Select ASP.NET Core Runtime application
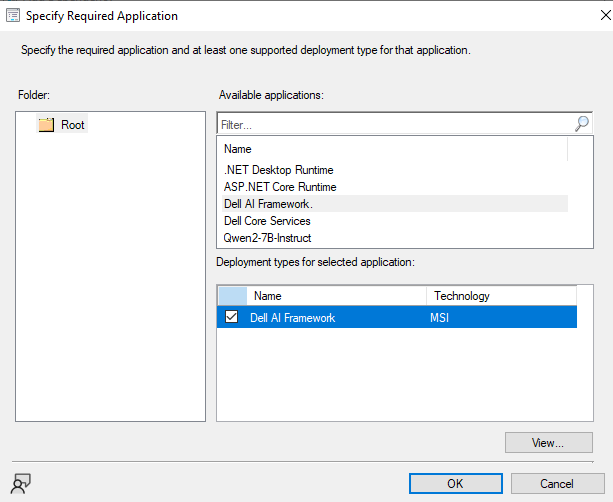 point(280,187)
